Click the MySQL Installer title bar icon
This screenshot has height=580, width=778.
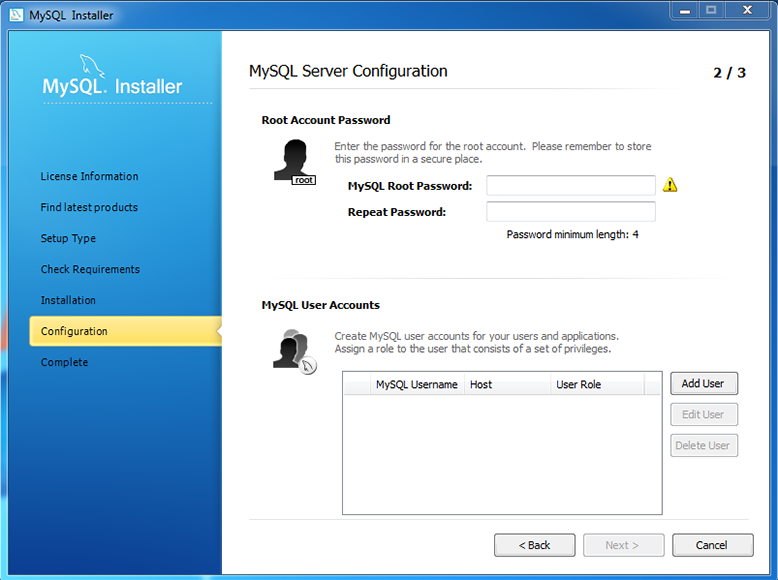[x=16, y=15]
